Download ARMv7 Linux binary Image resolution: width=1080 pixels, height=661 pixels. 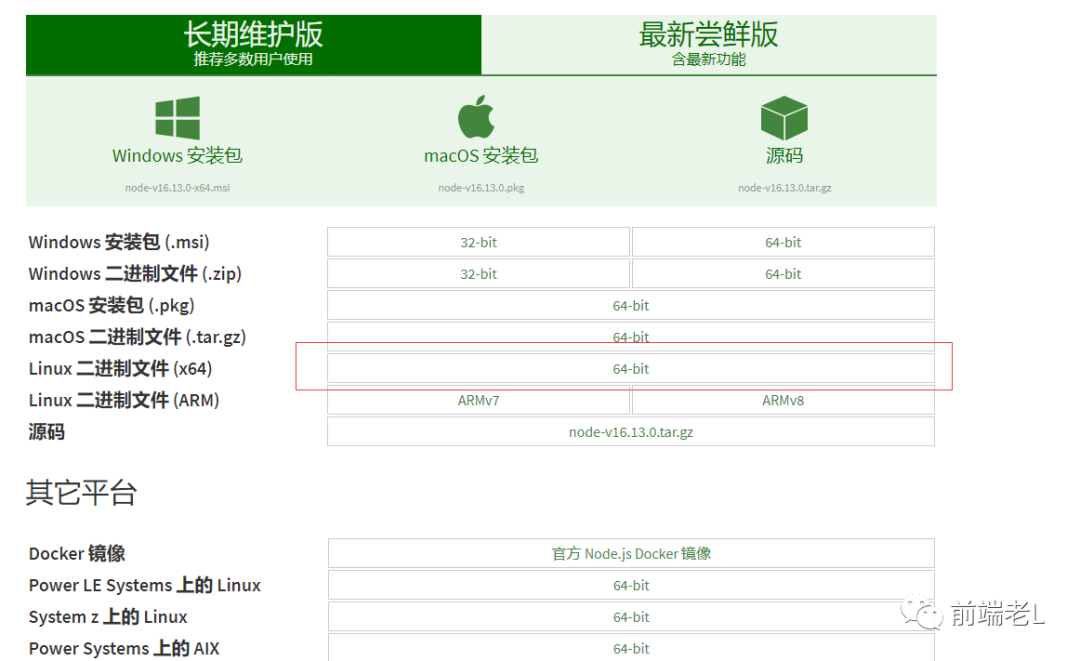(479, 401)
